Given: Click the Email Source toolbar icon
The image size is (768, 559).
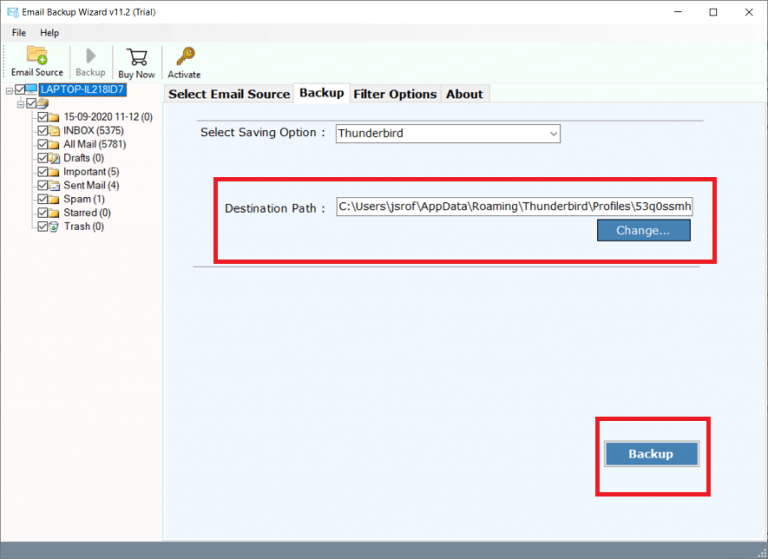Looking at the screenshot, I should click(x=37, y=55).
